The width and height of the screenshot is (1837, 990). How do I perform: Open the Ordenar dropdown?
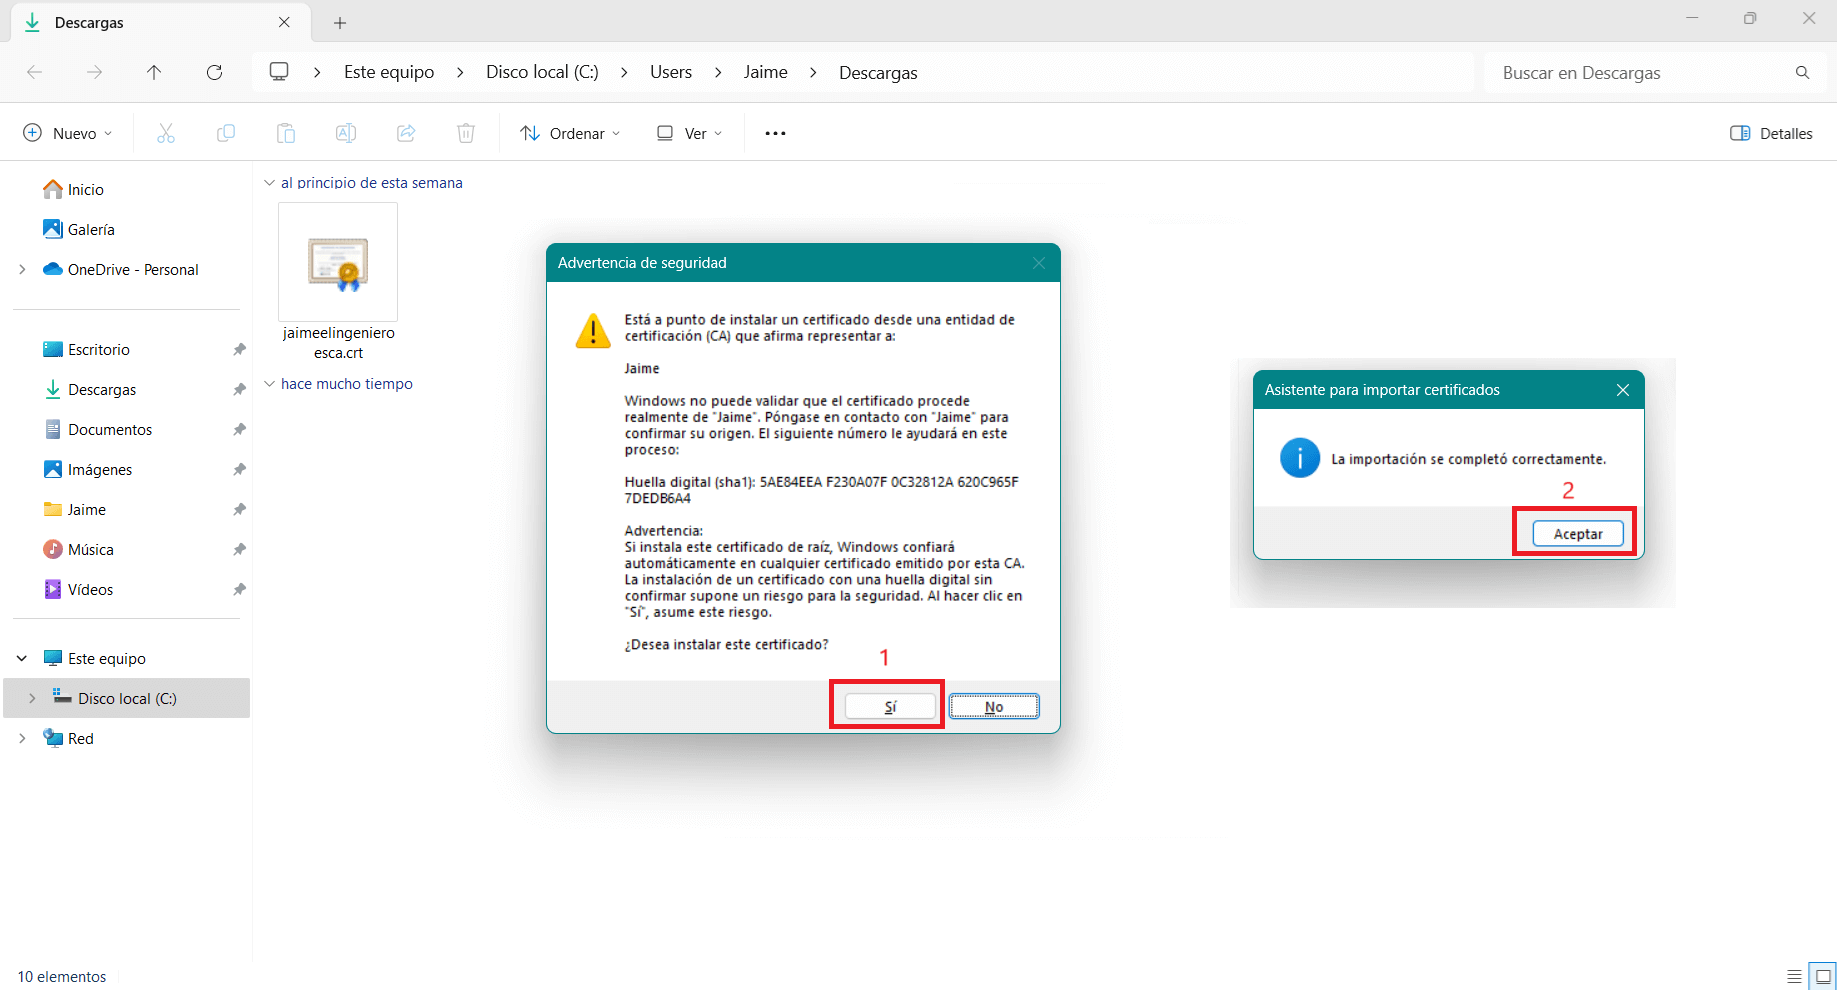[x=571, y=133]
